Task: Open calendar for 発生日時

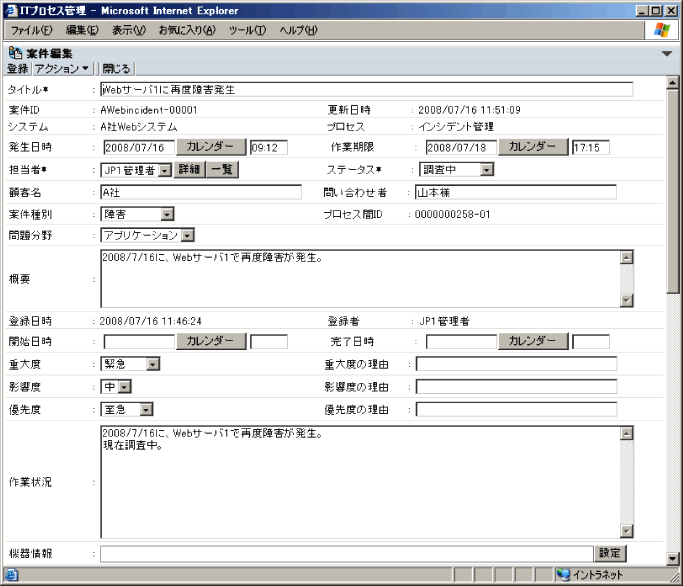Action: tap(211, 147)
